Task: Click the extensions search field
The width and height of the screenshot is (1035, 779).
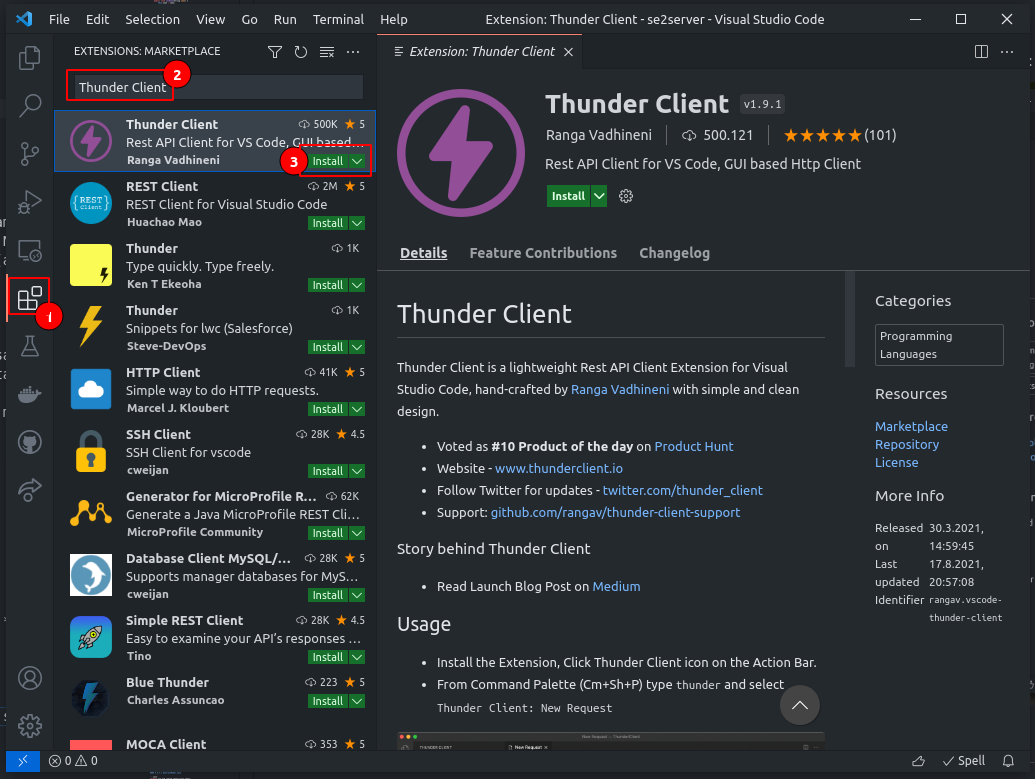Action: tap(218, 87)
